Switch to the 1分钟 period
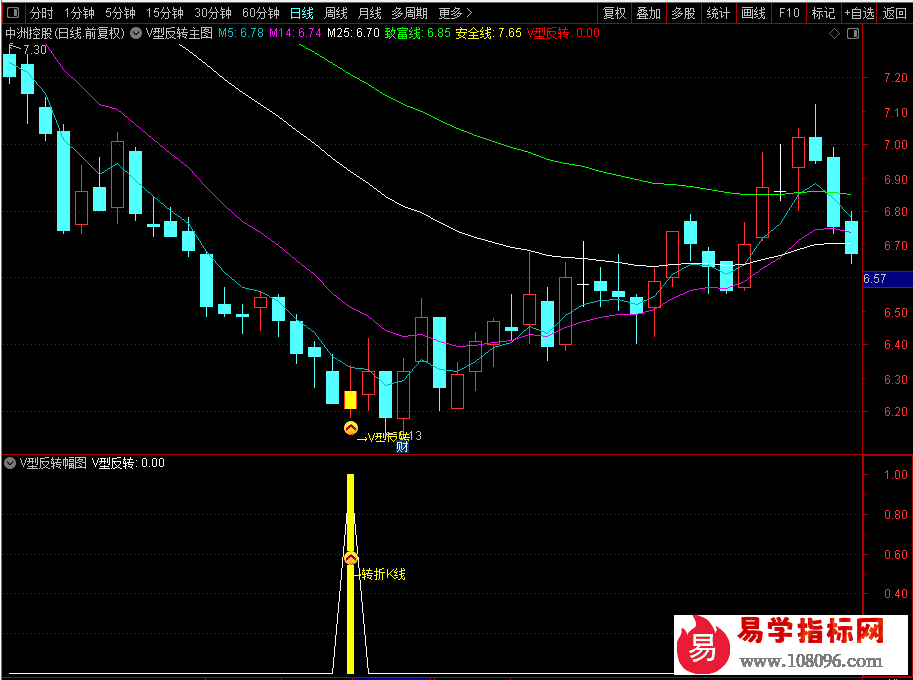The image size is (913, 680). pos(79,13)
